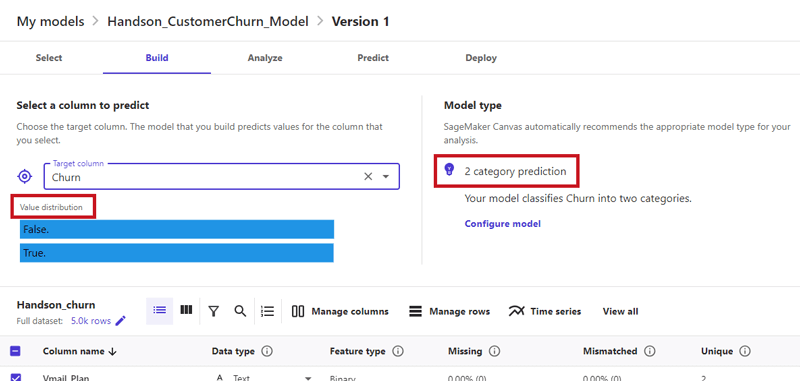Clear the Target column selection
The image size is (800, 381).
click(x=368, y=176)
